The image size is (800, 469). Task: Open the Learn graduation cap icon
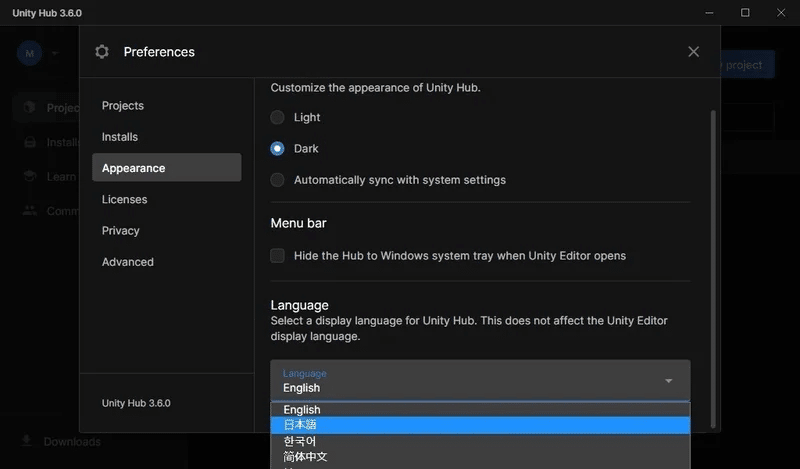(x=30, y=177)
